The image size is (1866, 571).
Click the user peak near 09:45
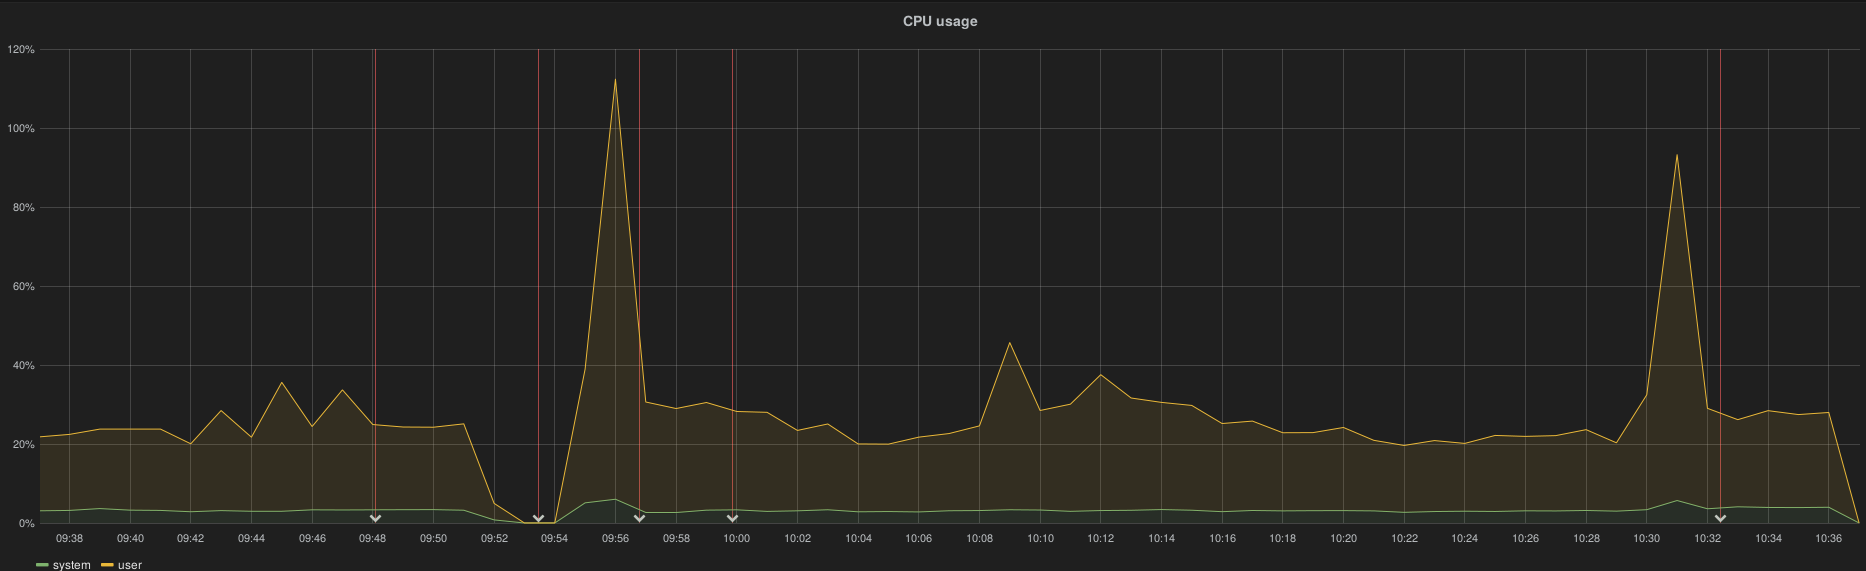point(282,383)
